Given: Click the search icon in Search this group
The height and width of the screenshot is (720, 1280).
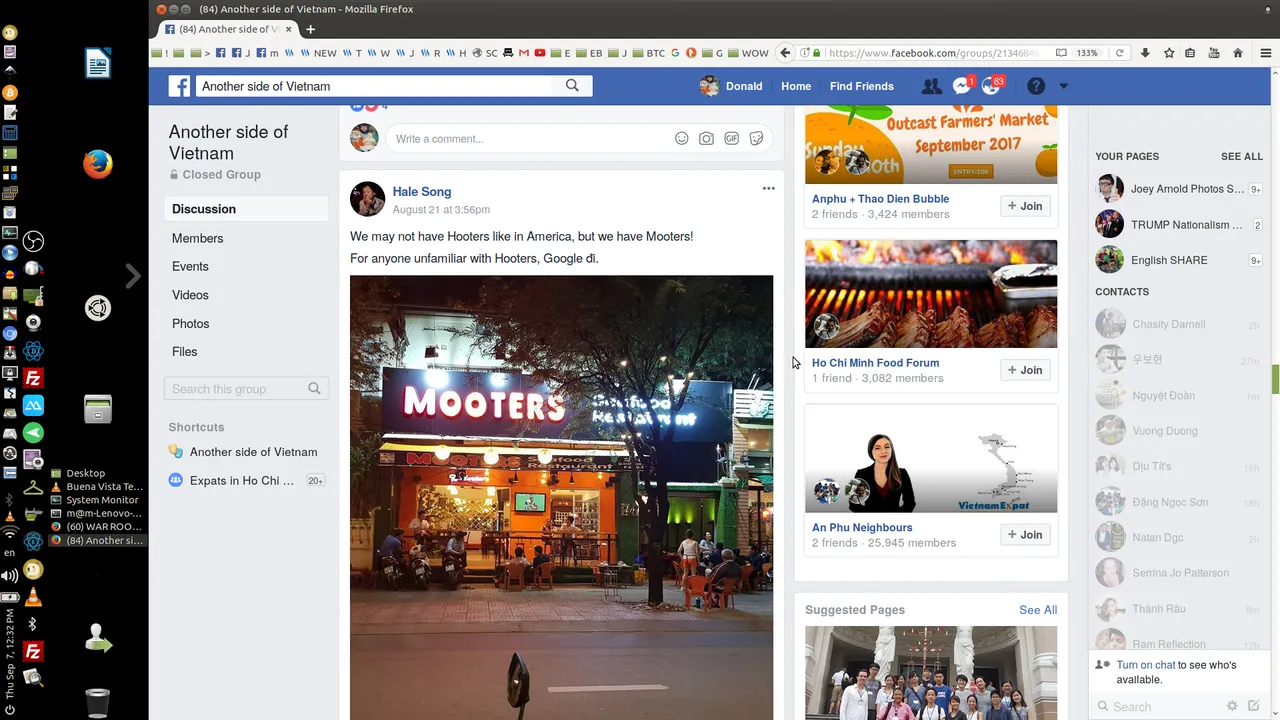Looking at the screenshot, I should 314,389.
